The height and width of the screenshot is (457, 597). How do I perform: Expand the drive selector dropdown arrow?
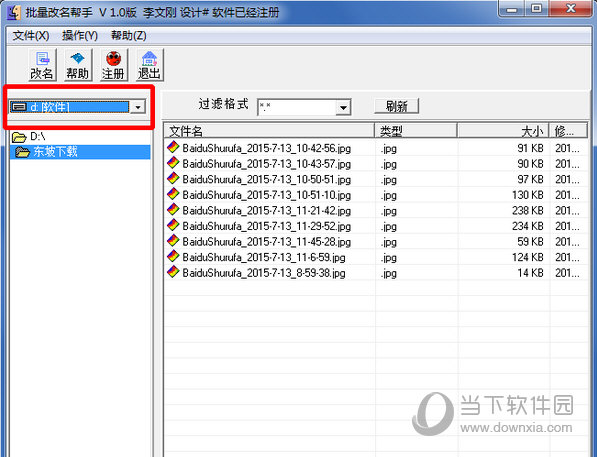(x=138, y=107)
